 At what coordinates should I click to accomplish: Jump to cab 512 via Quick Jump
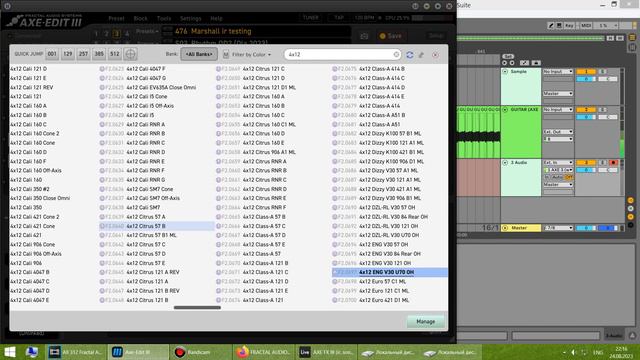115,54
